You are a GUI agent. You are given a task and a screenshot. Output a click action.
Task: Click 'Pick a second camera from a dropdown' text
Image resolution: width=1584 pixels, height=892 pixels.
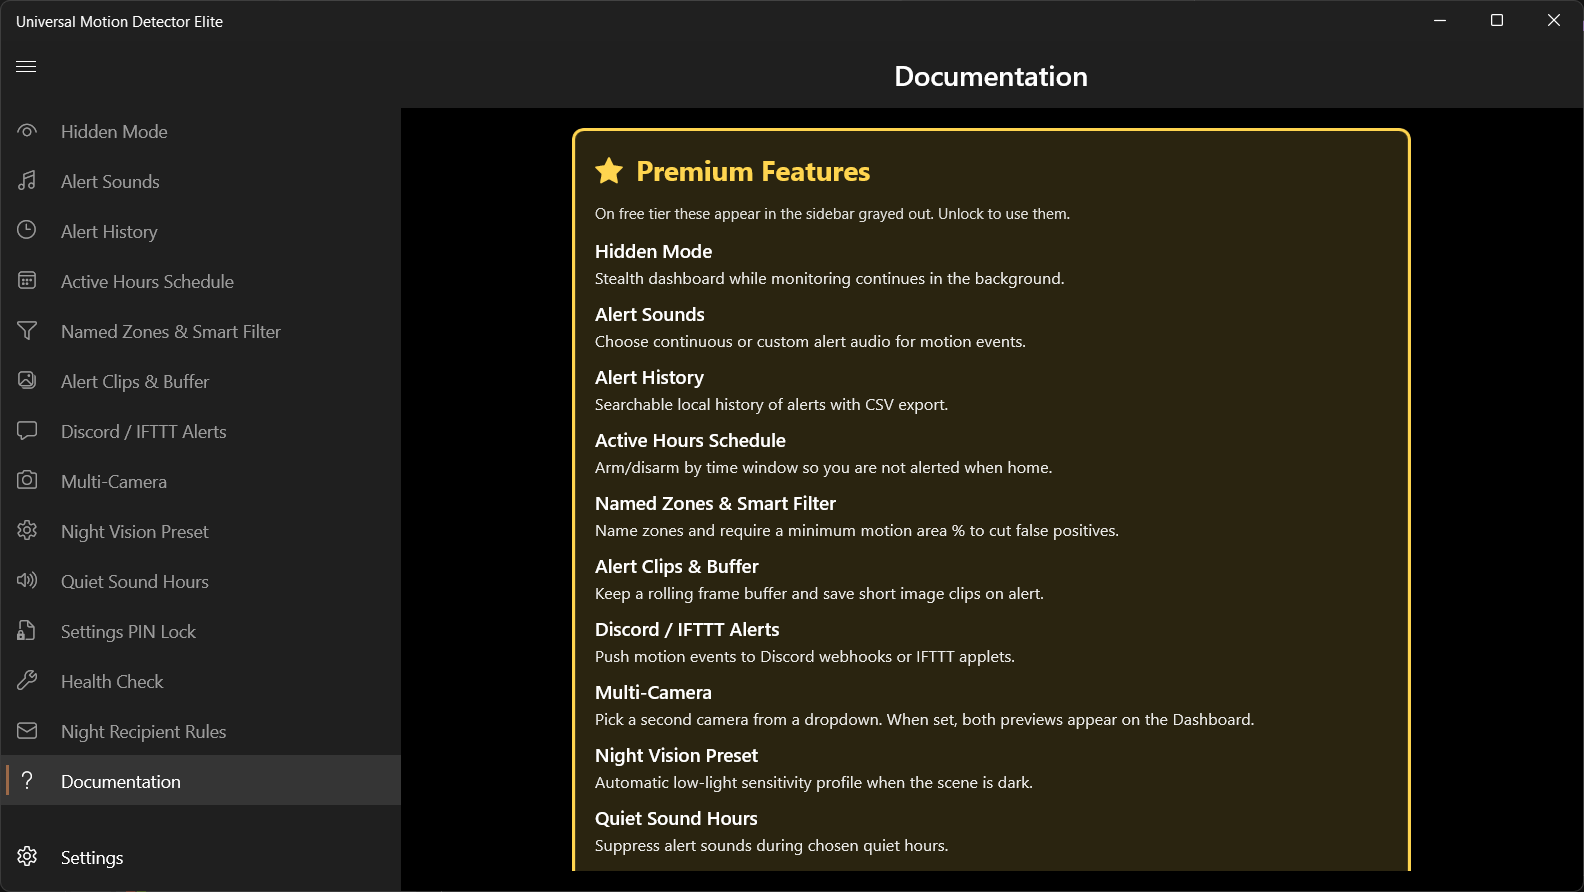(924, 720)
